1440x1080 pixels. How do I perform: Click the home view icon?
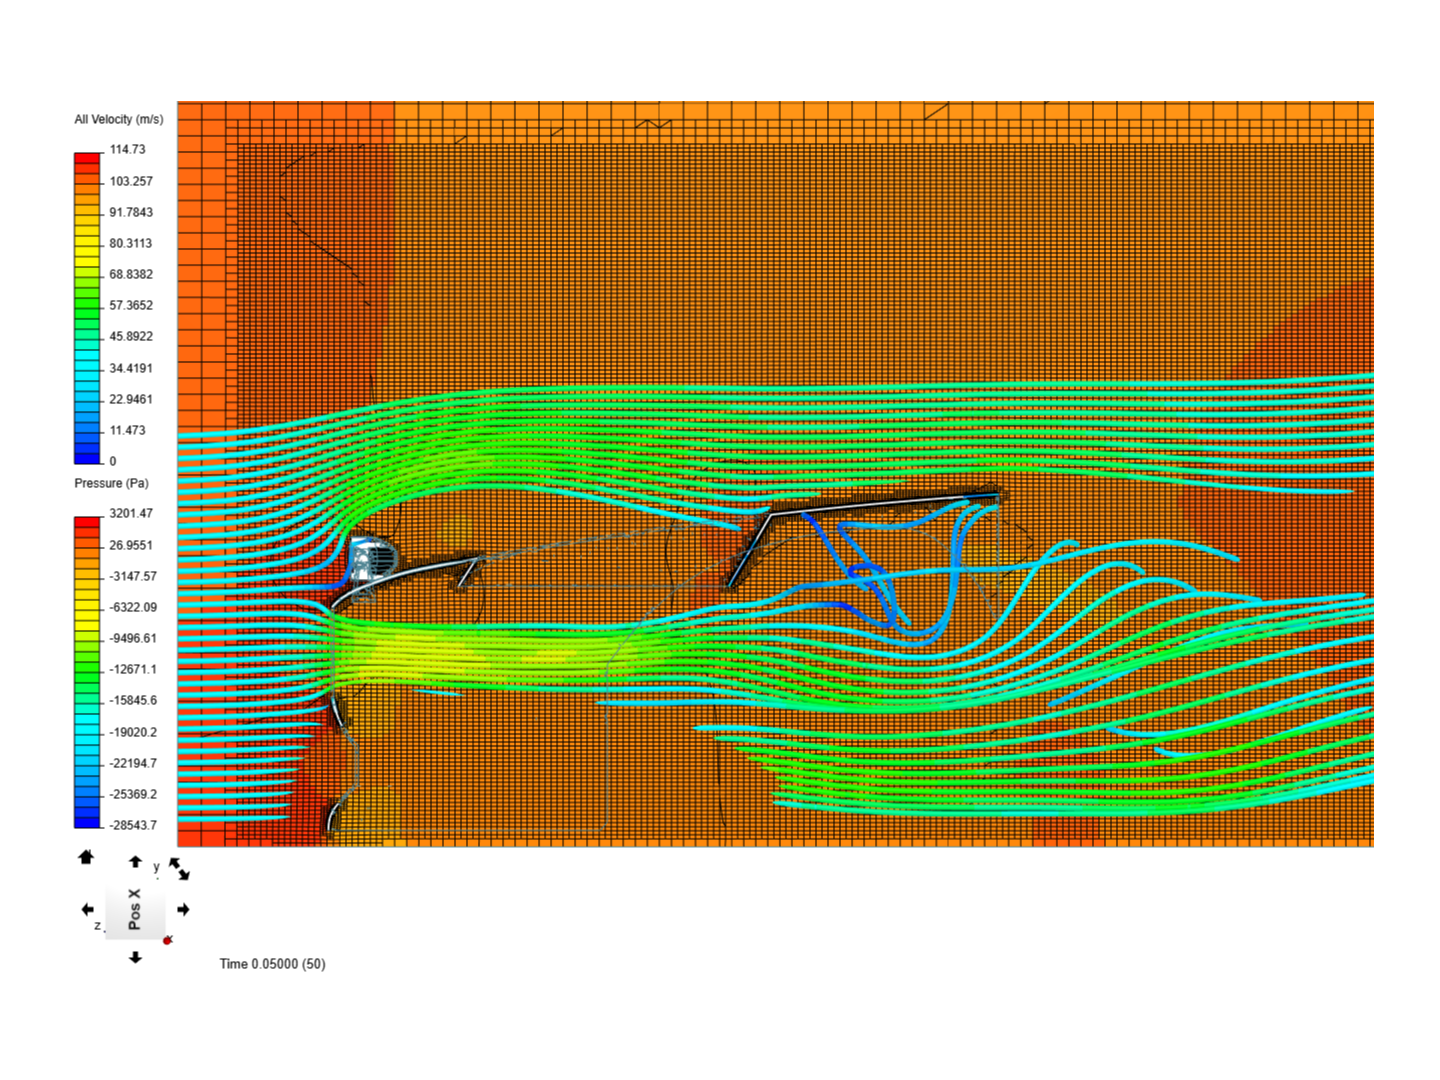86,857
